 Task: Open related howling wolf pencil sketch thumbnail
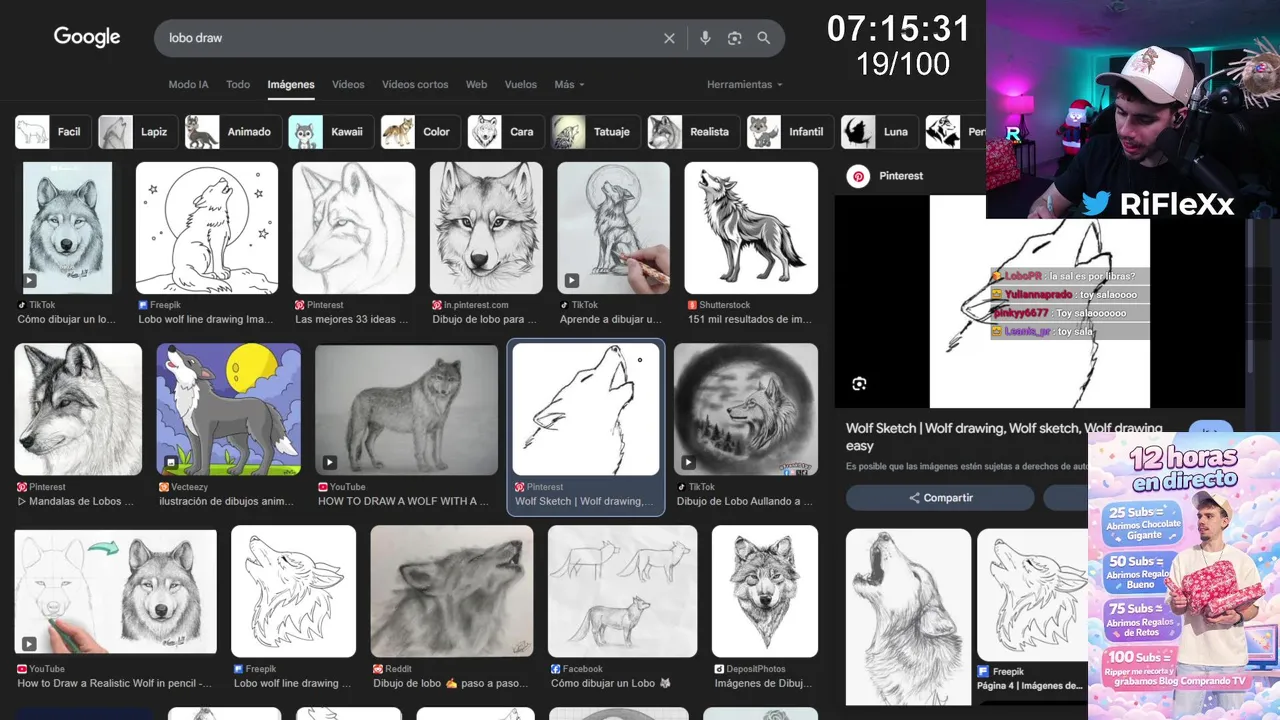click(908, 617)
